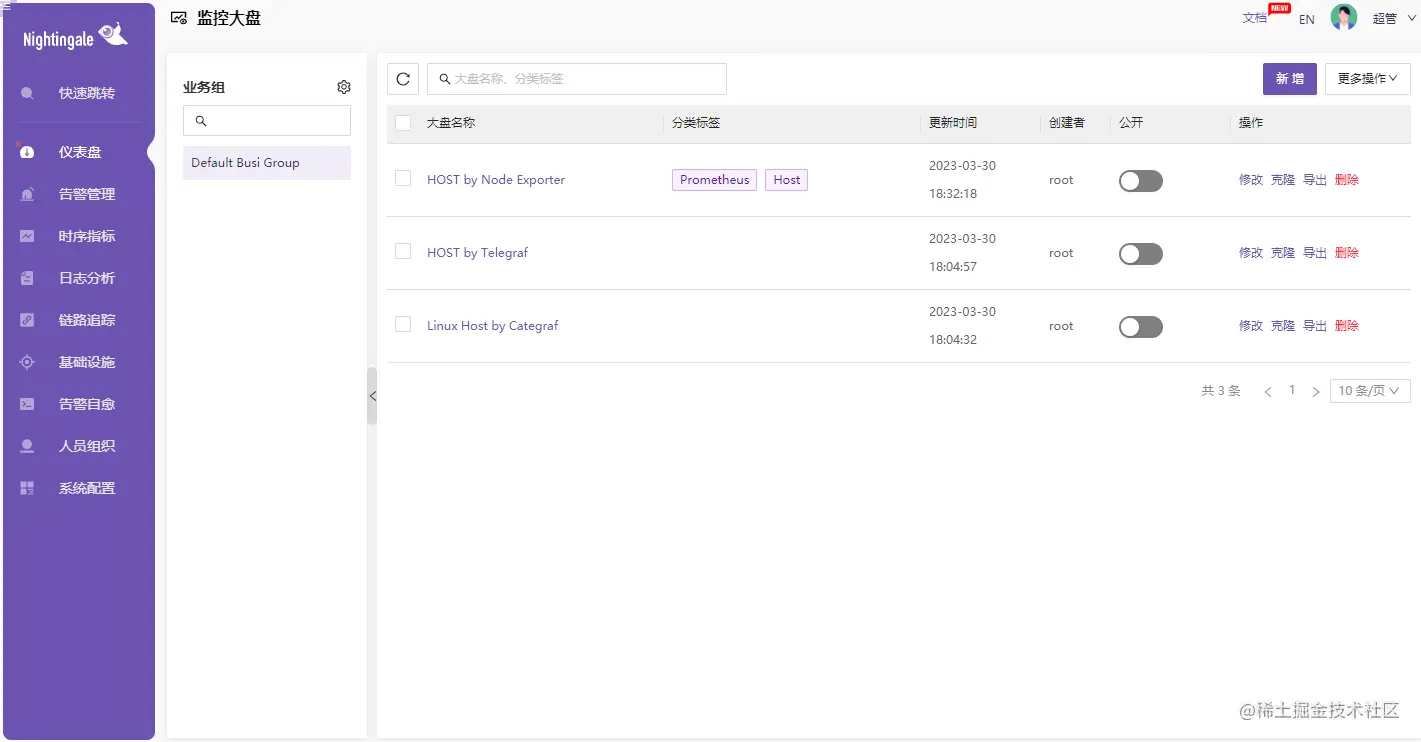The image size is (1421, 742).
Task: Open 人员组织 in the sidebar menu
Action: pos(86,446)
